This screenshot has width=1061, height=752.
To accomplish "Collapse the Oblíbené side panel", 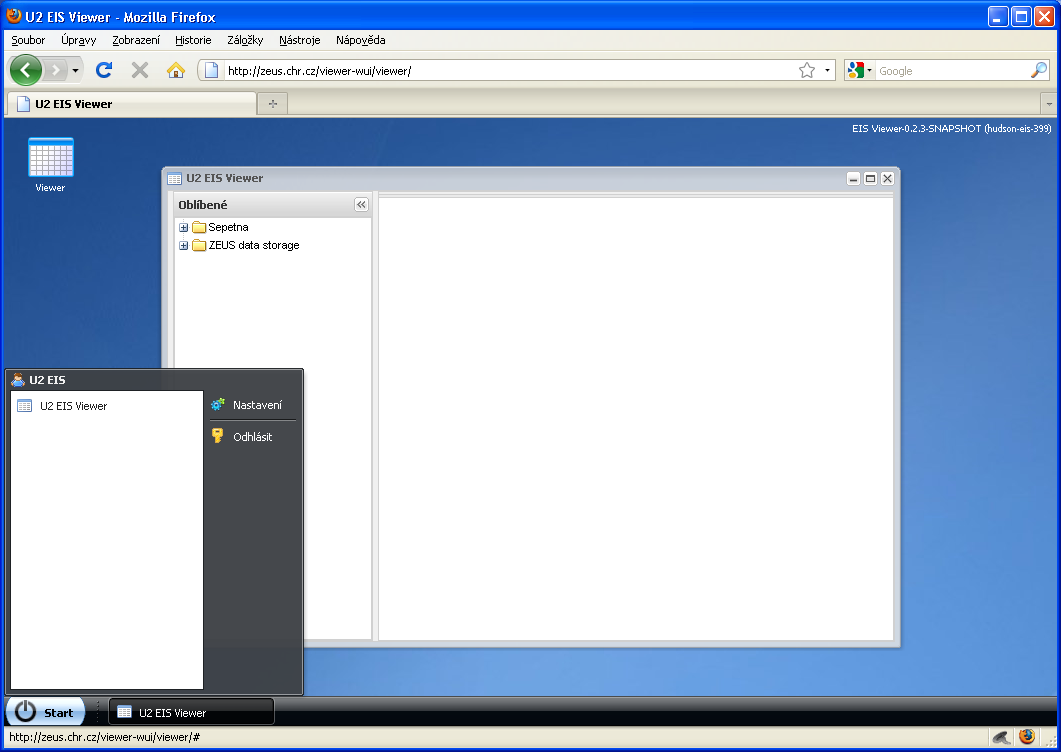I will click(x=361, y=204).
